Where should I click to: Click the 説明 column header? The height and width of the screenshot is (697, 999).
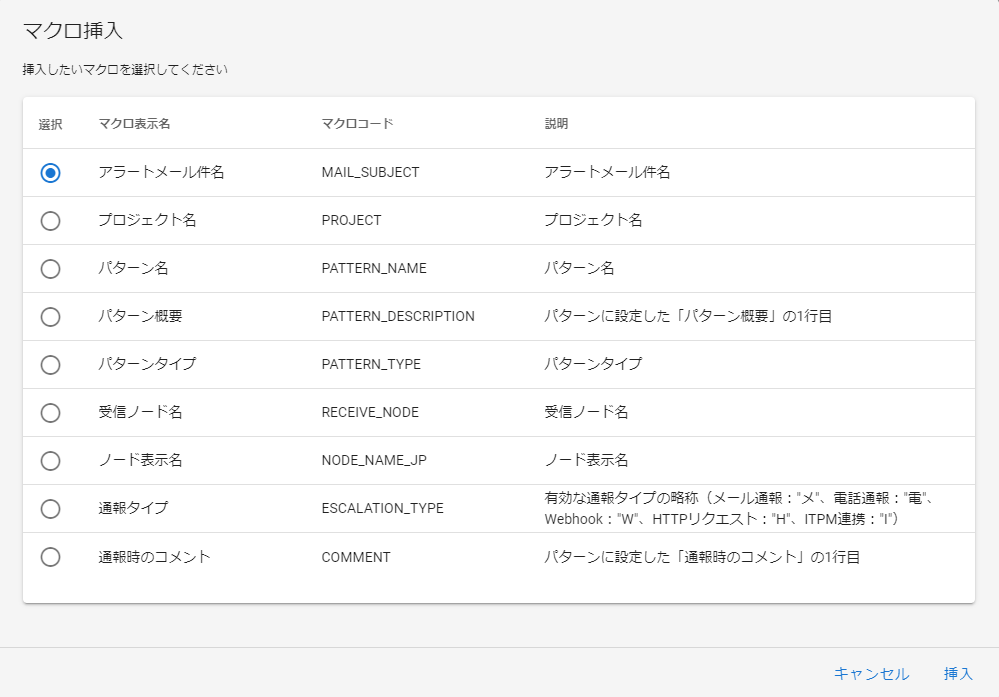553,124
